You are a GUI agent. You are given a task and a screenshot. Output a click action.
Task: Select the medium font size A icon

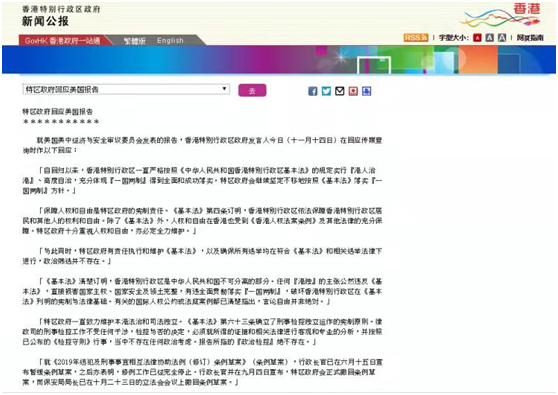pos(490,38)
